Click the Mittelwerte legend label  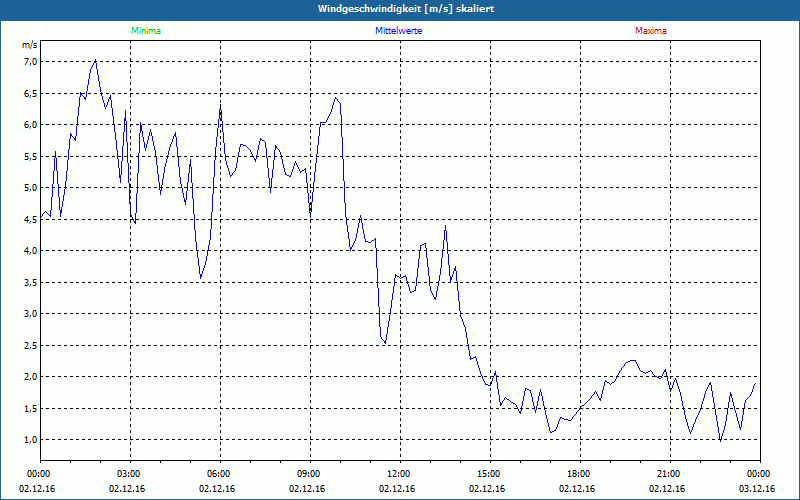[x=398, y=31]
